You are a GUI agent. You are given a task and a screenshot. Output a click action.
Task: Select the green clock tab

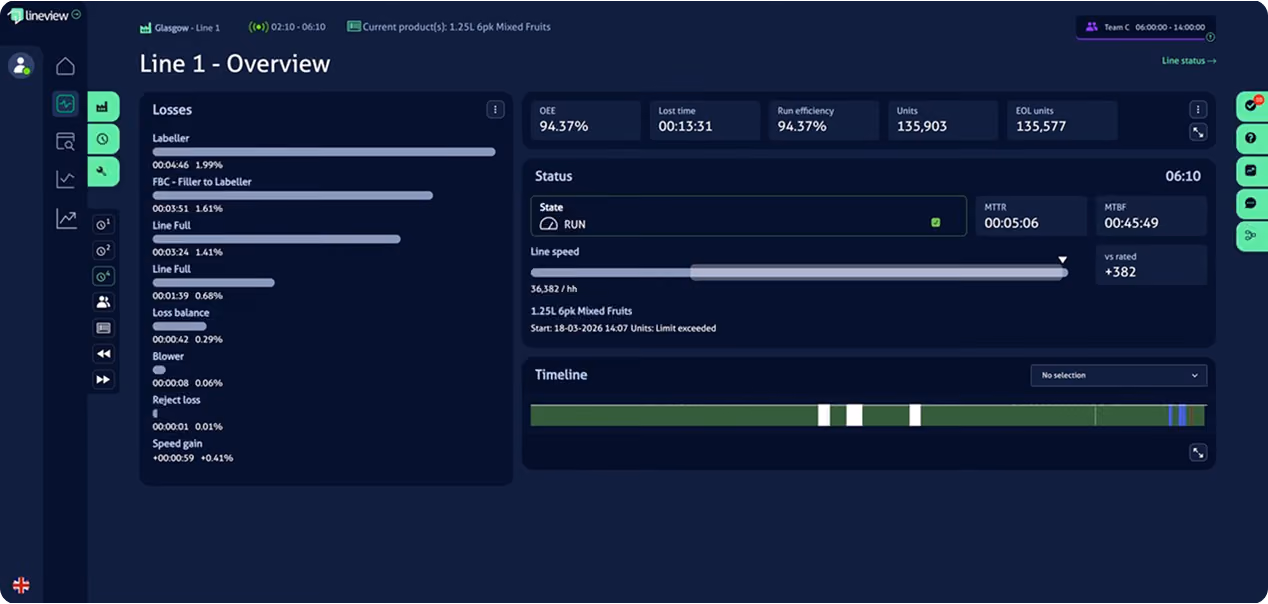click(103, 139)
